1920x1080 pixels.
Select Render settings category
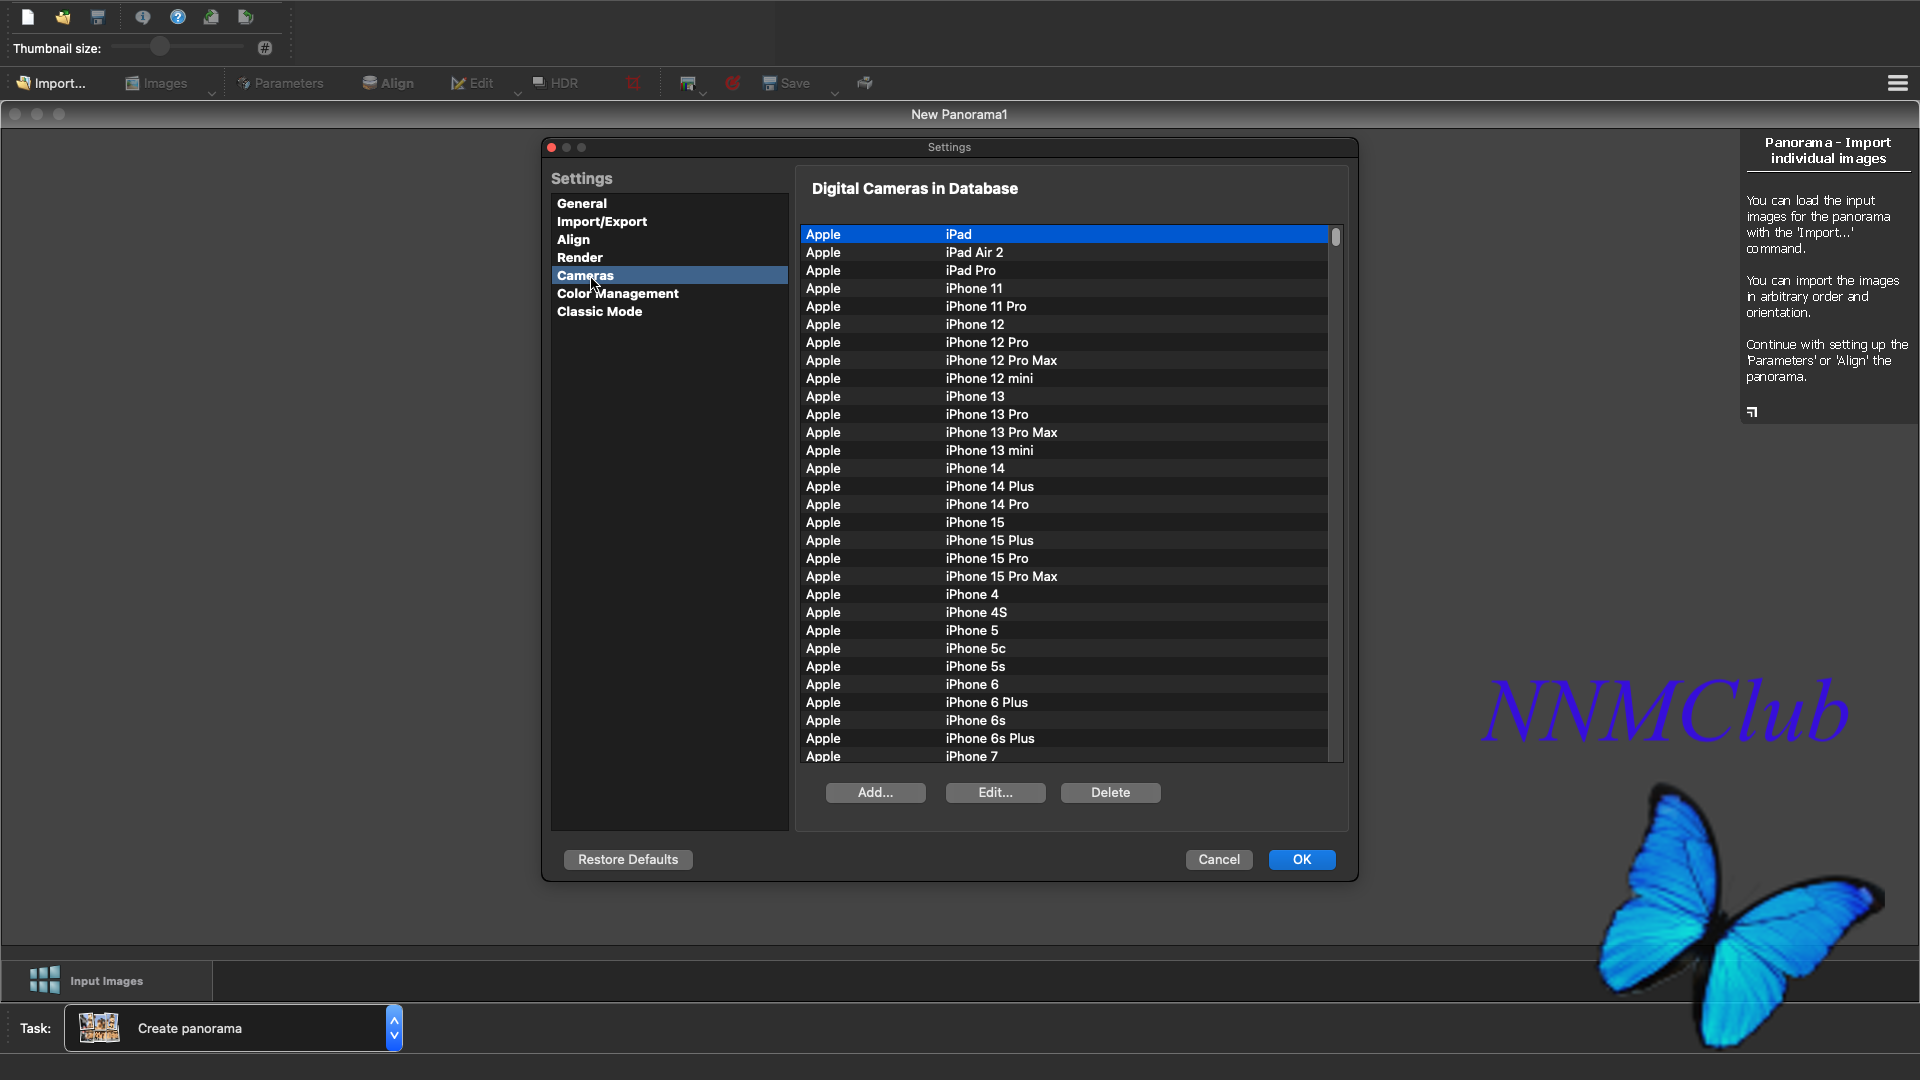click(669, 257)
